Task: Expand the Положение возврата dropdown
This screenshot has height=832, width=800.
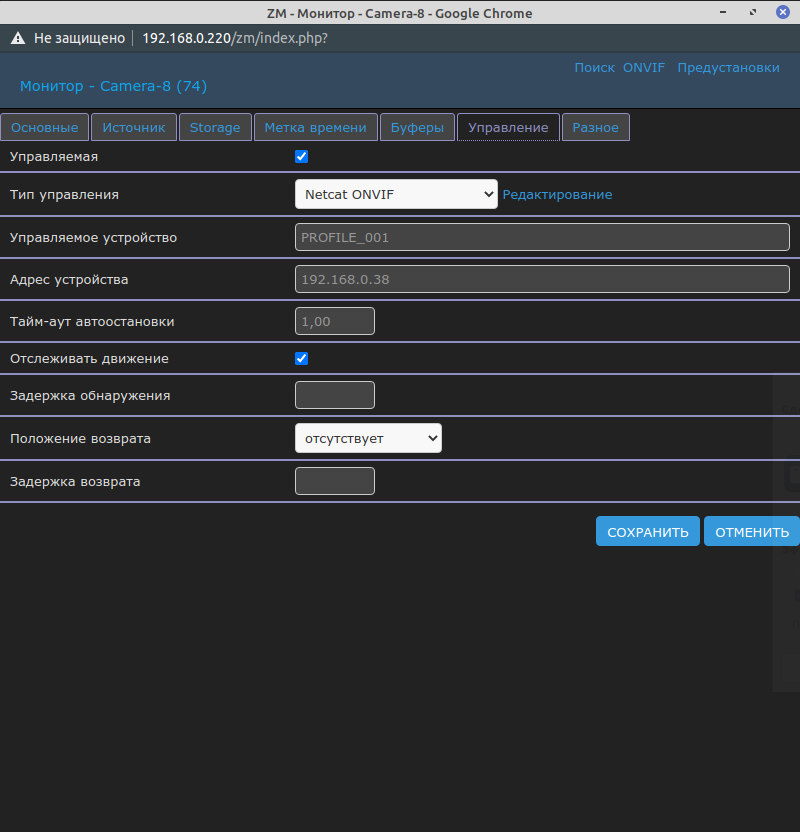Action: pyautogui.click(x=368, y=438)
